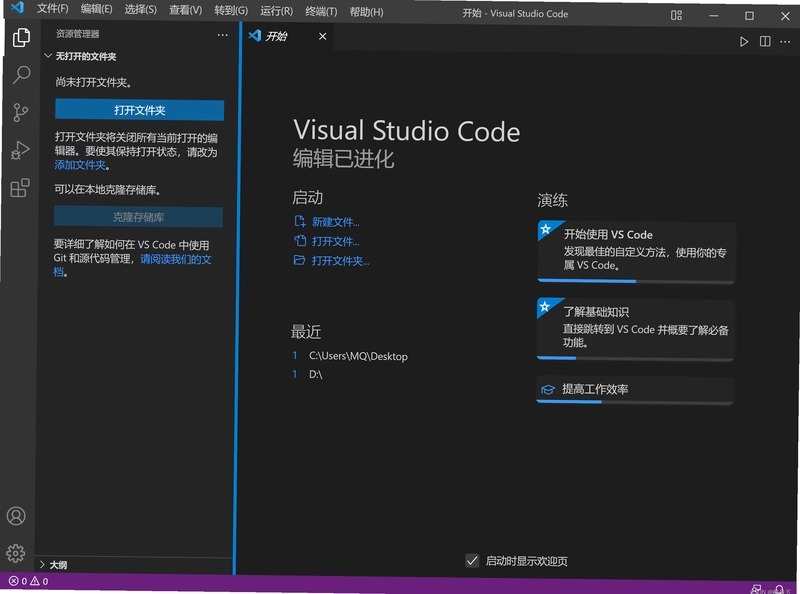Open Explorer panel more actions (...)
Image resolution: width=800 pixels, height=594 pixels.
tap(222, 35)
